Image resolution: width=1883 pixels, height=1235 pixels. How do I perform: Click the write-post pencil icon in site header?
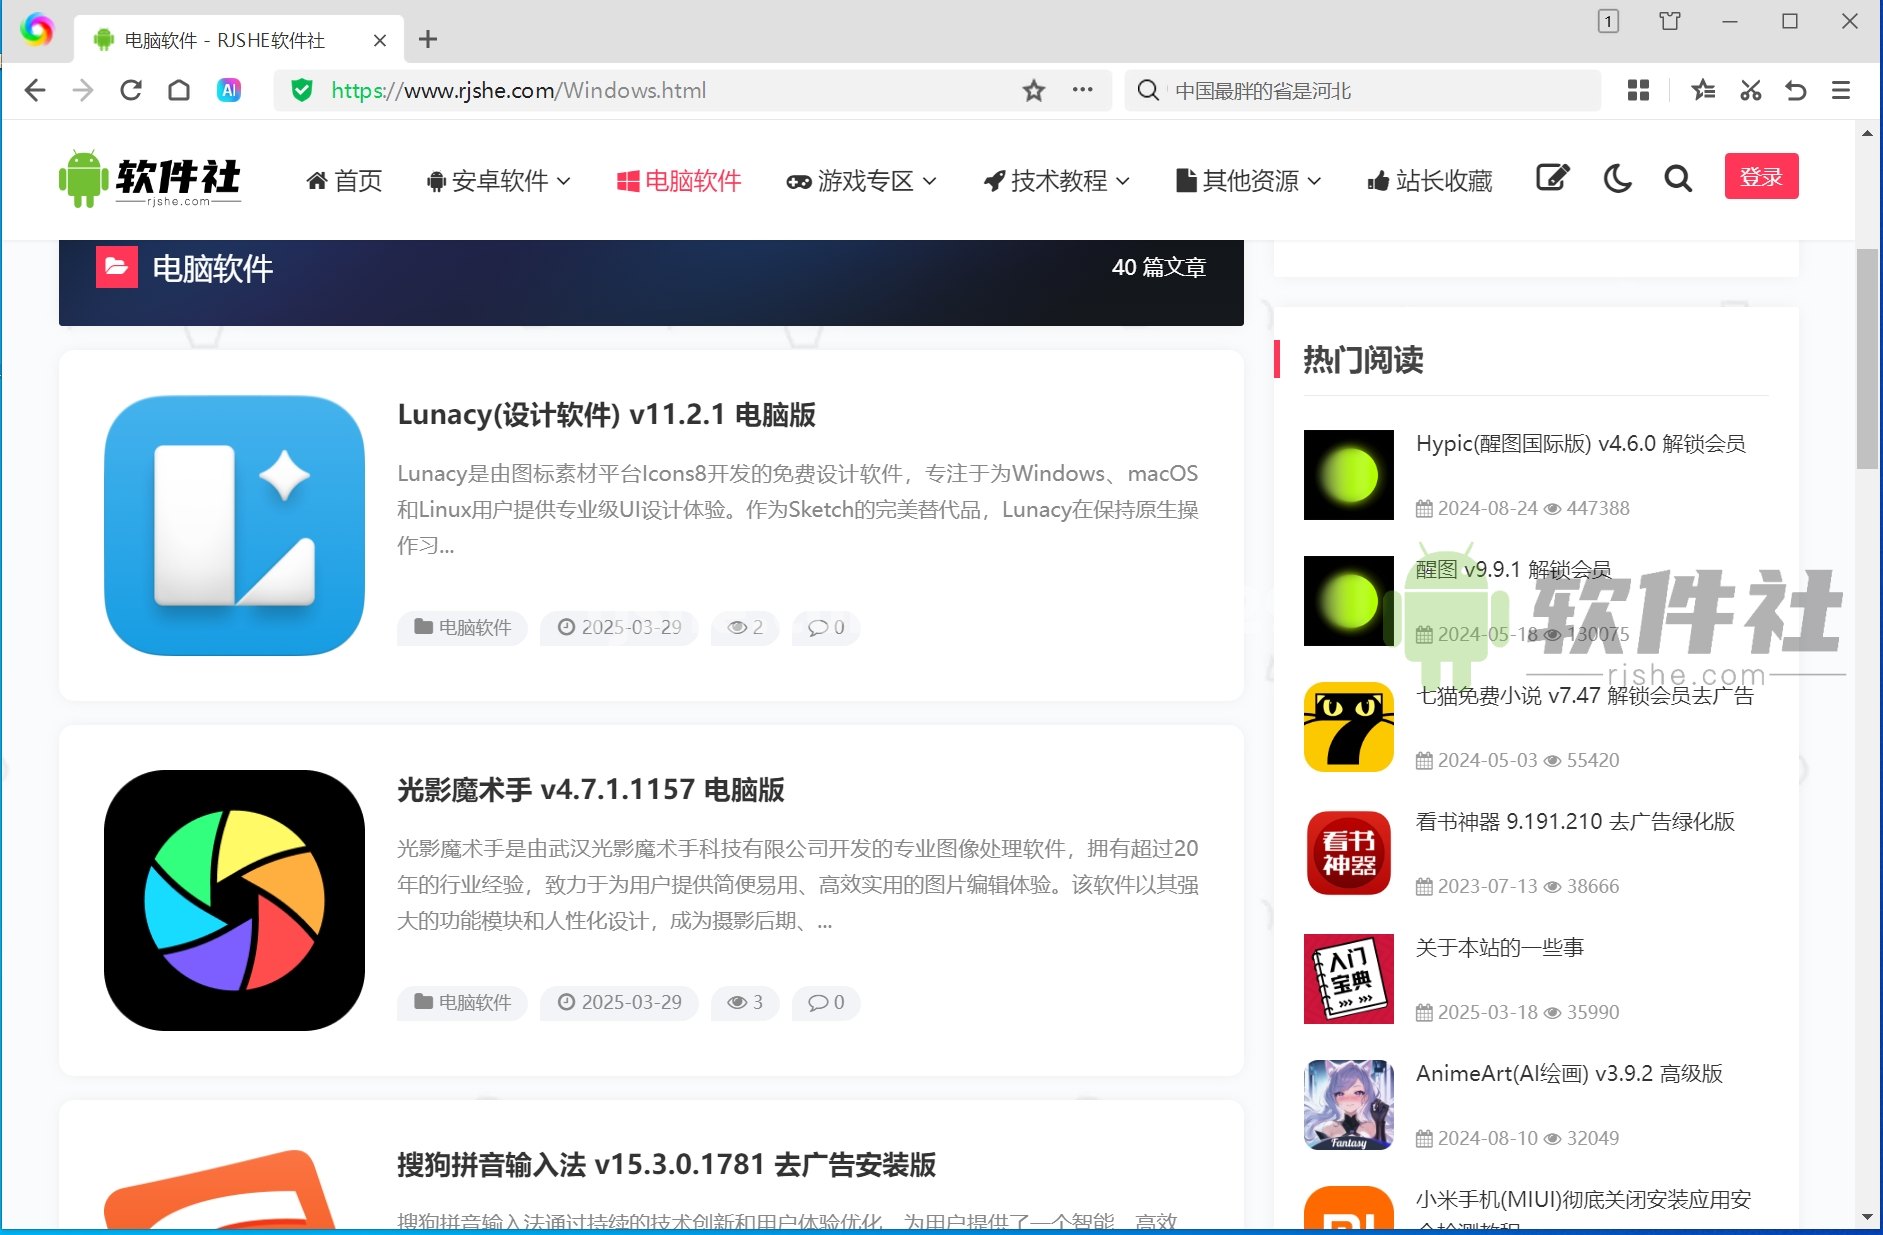tap(1552, 178)
